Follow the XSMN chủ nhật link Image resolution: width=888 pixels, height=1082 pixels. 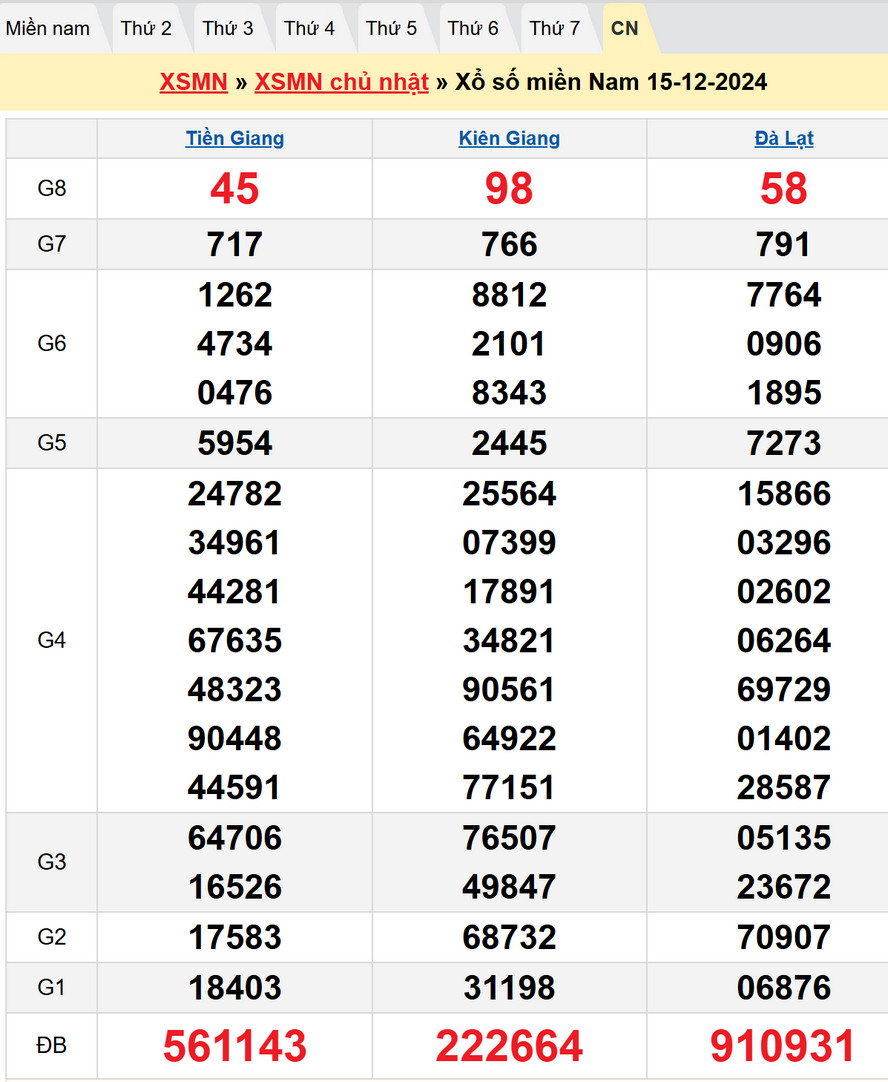pyautogui.click(x=341, y=82)
